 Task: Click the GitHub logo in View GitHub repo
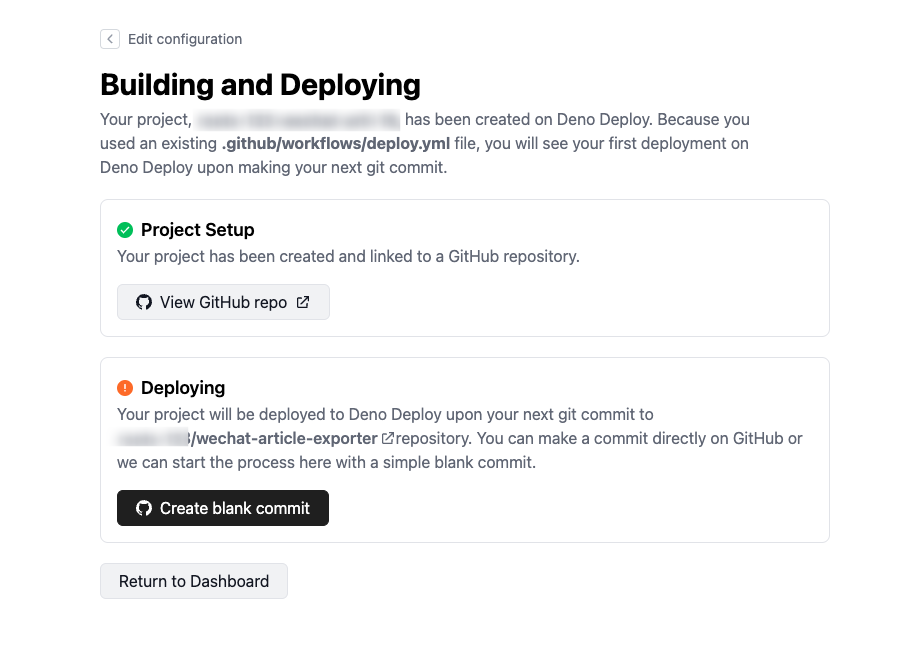point(144,302)
